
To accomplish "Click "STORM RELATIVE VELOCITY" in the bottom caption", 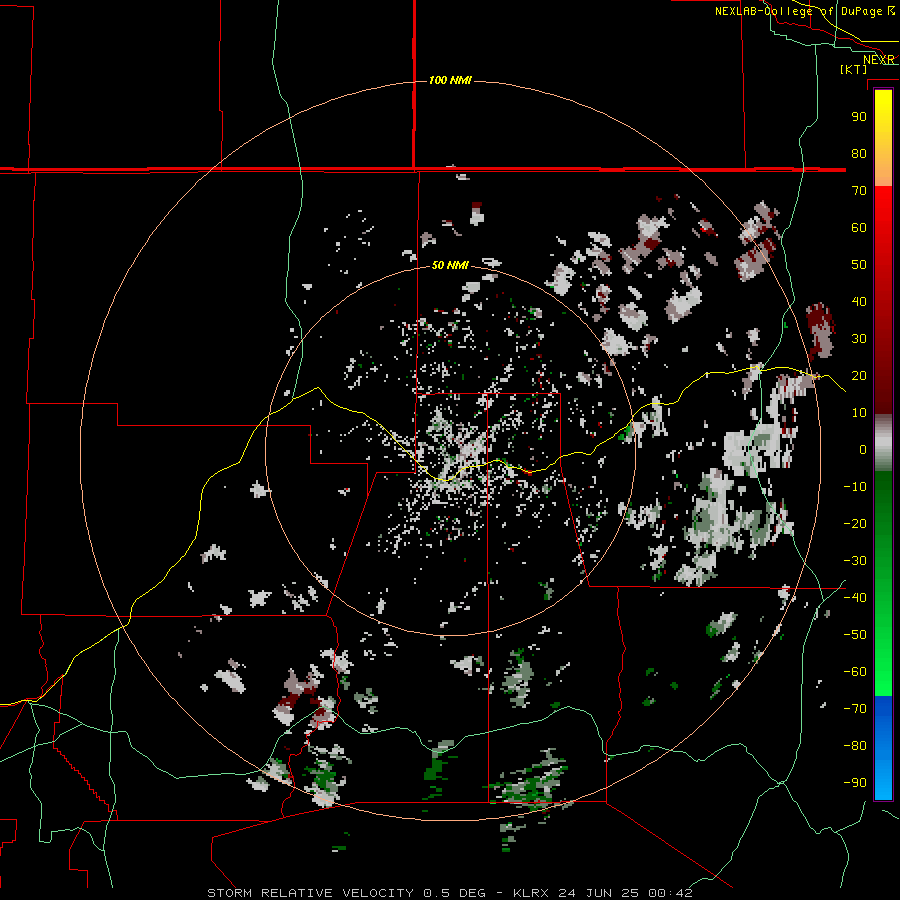I will click(310, 893).
